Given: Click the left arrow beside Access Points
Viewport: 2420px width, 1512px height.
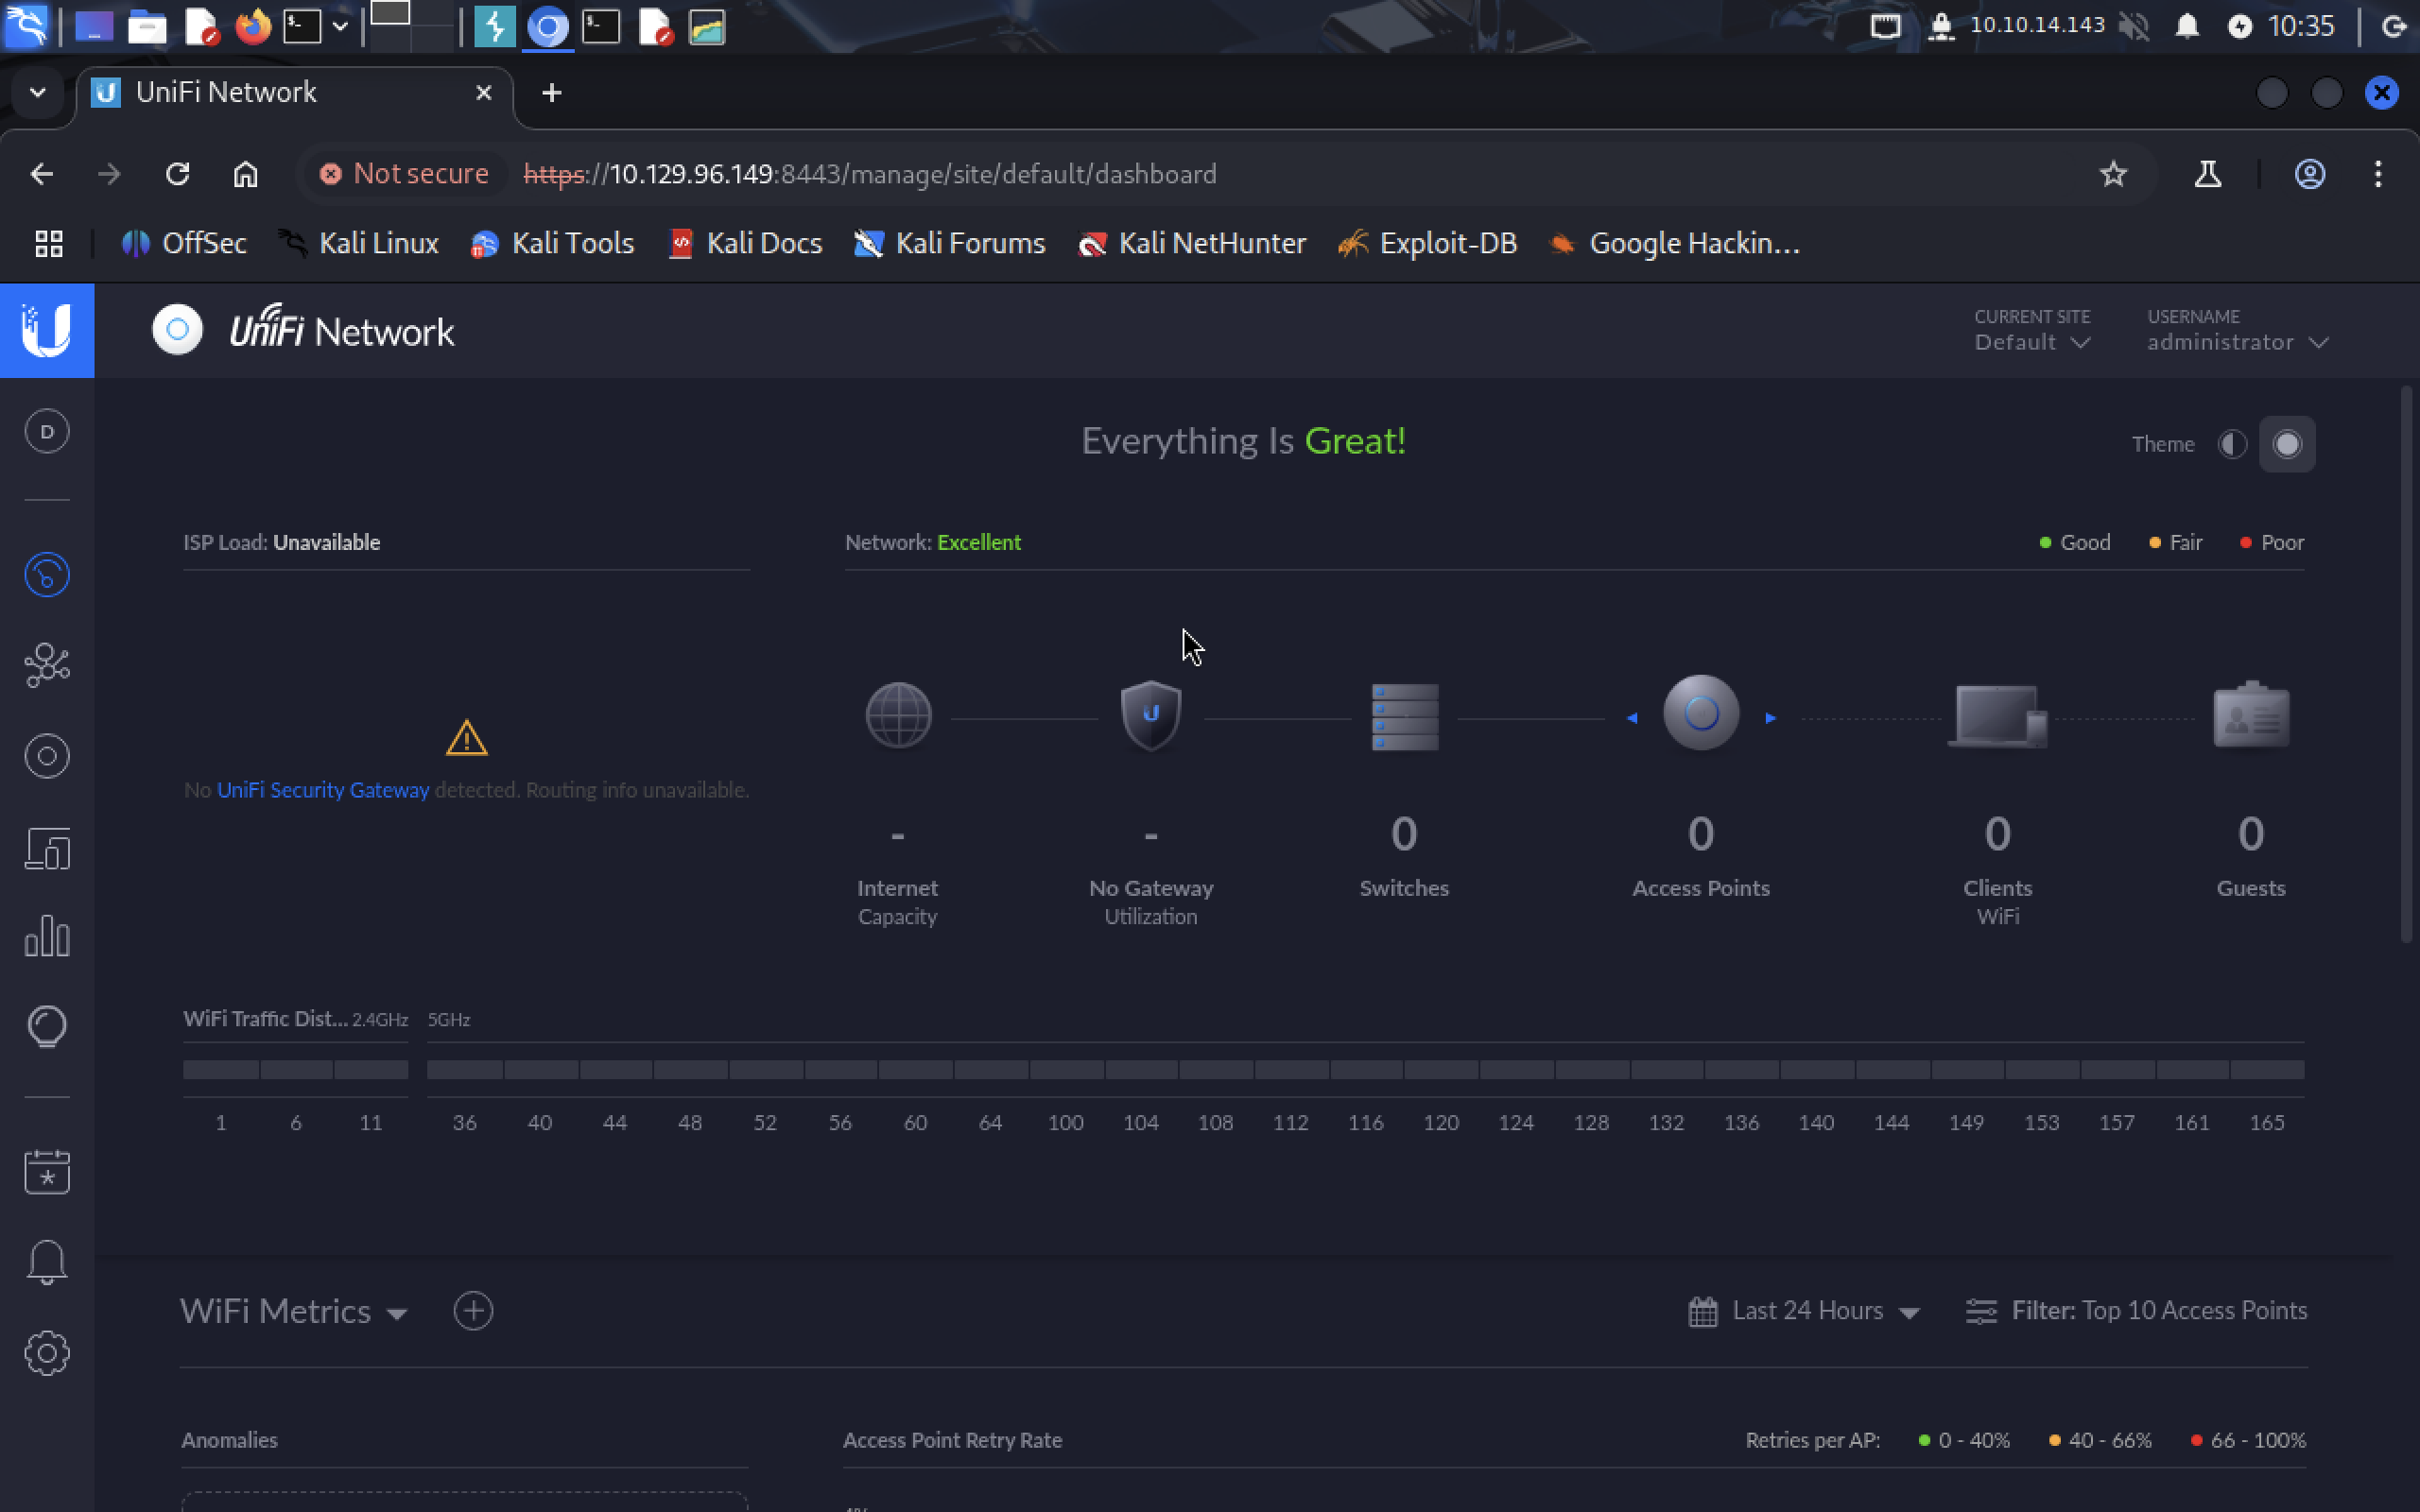Looking at the screenshot, I should click(x=1632, y=718).
